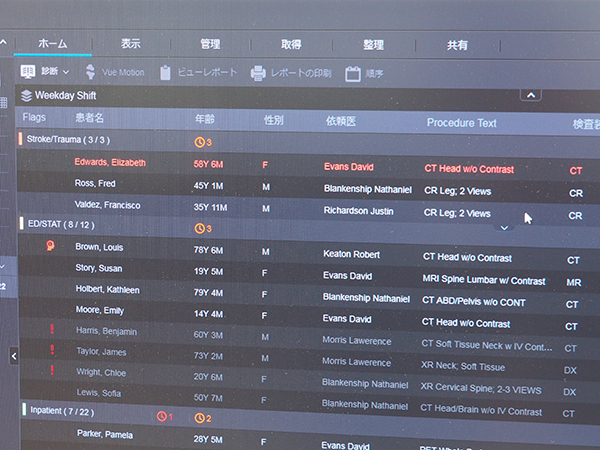This screenshot has height=450, width=600.
Task: Select patient row Edwards, Elizabeth
Action: coord(110,162)
